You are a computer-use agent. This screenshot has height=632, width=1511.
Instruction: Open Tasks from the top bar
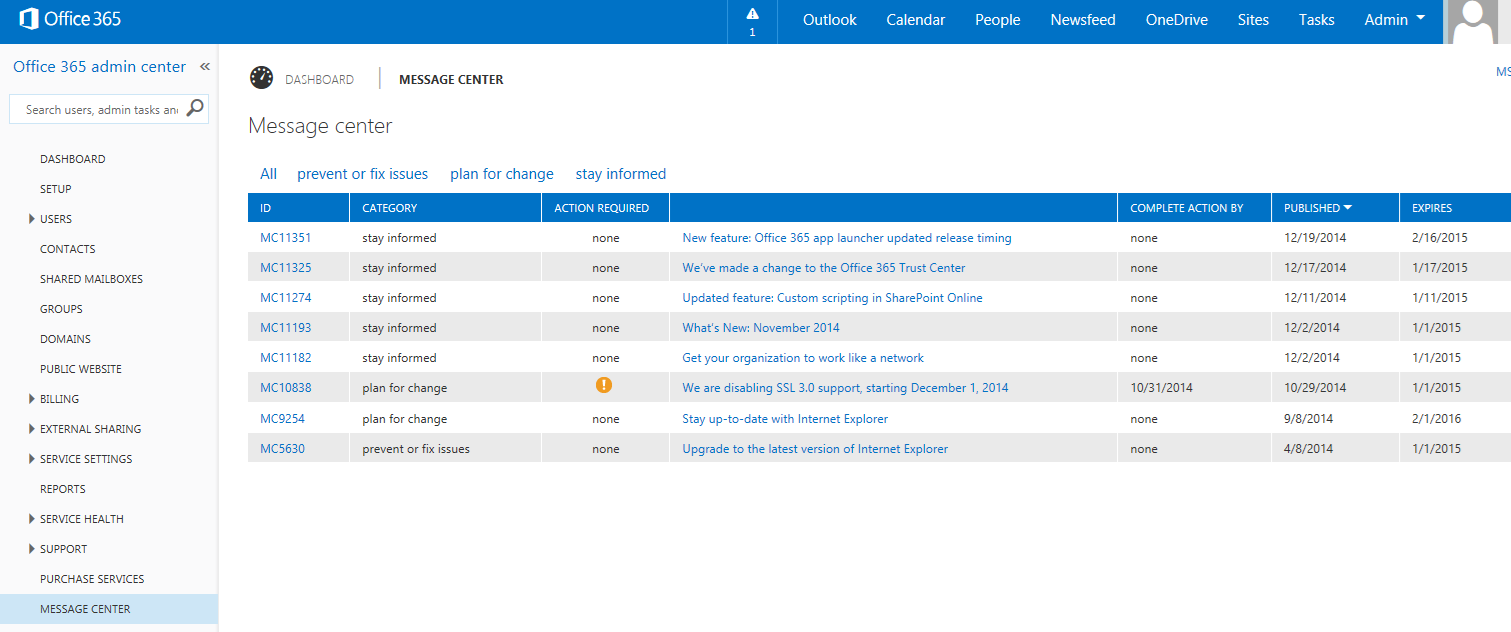click(1317, 20)
